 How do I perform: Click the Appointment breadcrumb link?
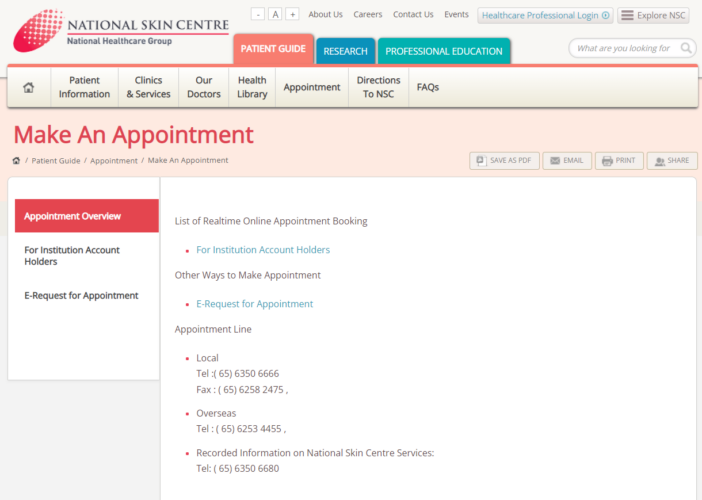point(114,161)
